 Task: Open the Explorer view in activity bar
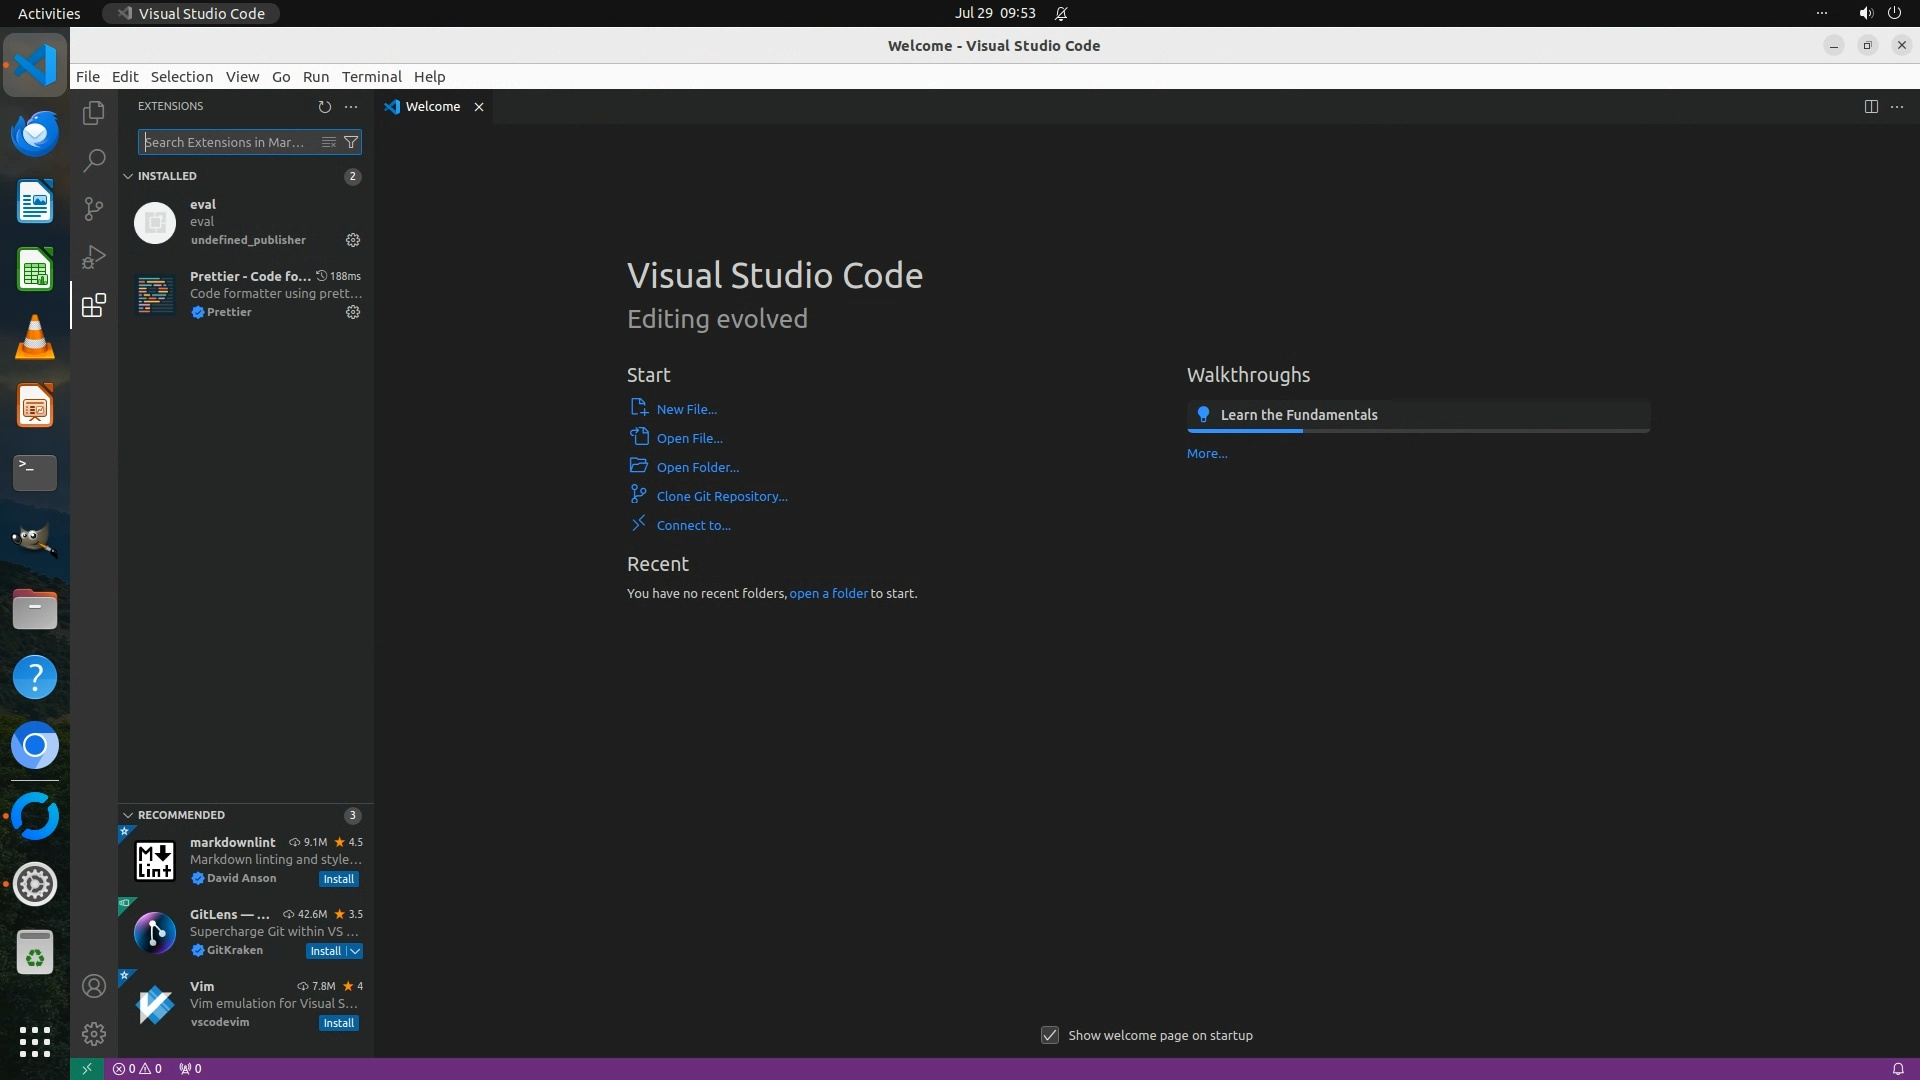pyautogui.click(x=94, y=113)
